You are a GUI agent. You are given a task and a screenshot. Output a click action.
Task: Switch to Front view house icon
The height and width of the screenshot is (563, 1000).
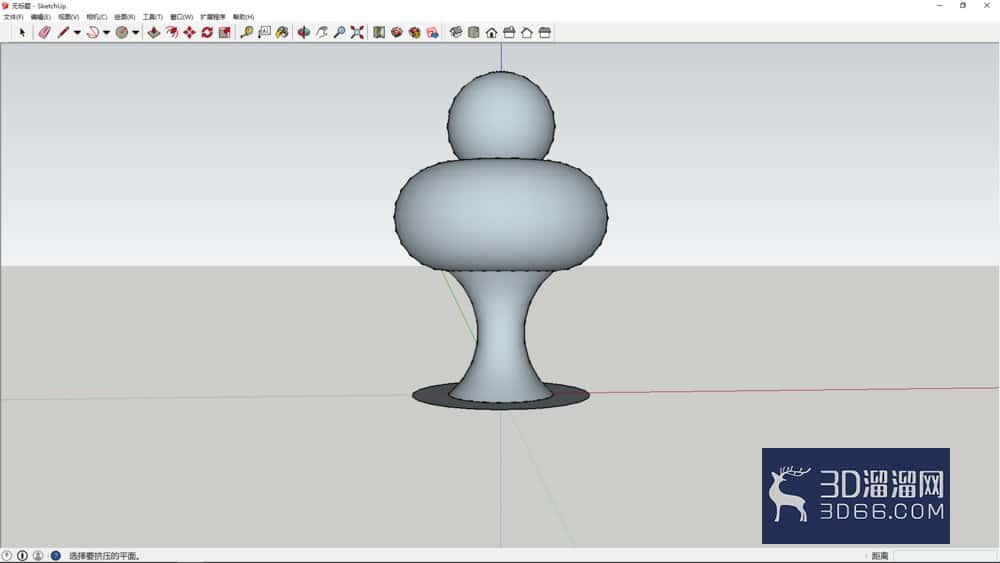491,33
